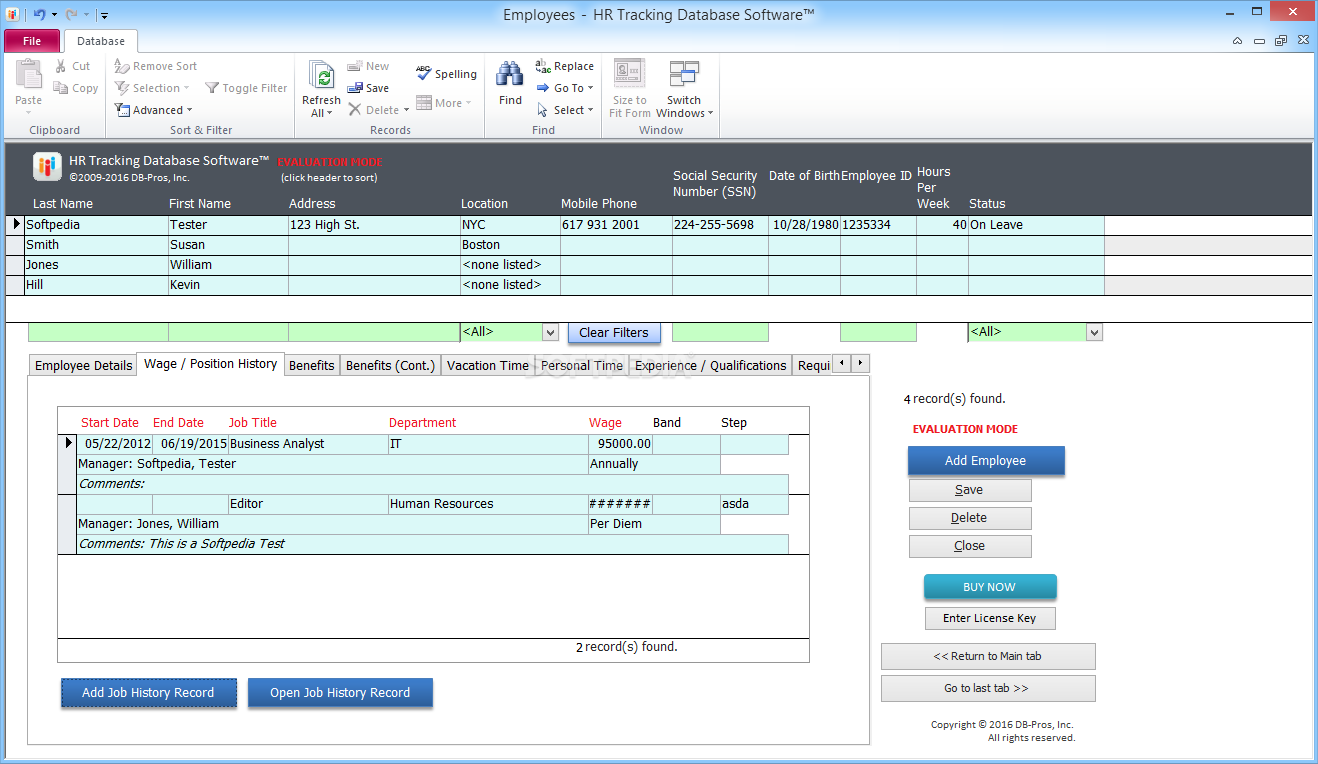This screenshot has width=1318, height=764.
Task: Click the BUY NOW button
Action: click(x=990, y=587)
